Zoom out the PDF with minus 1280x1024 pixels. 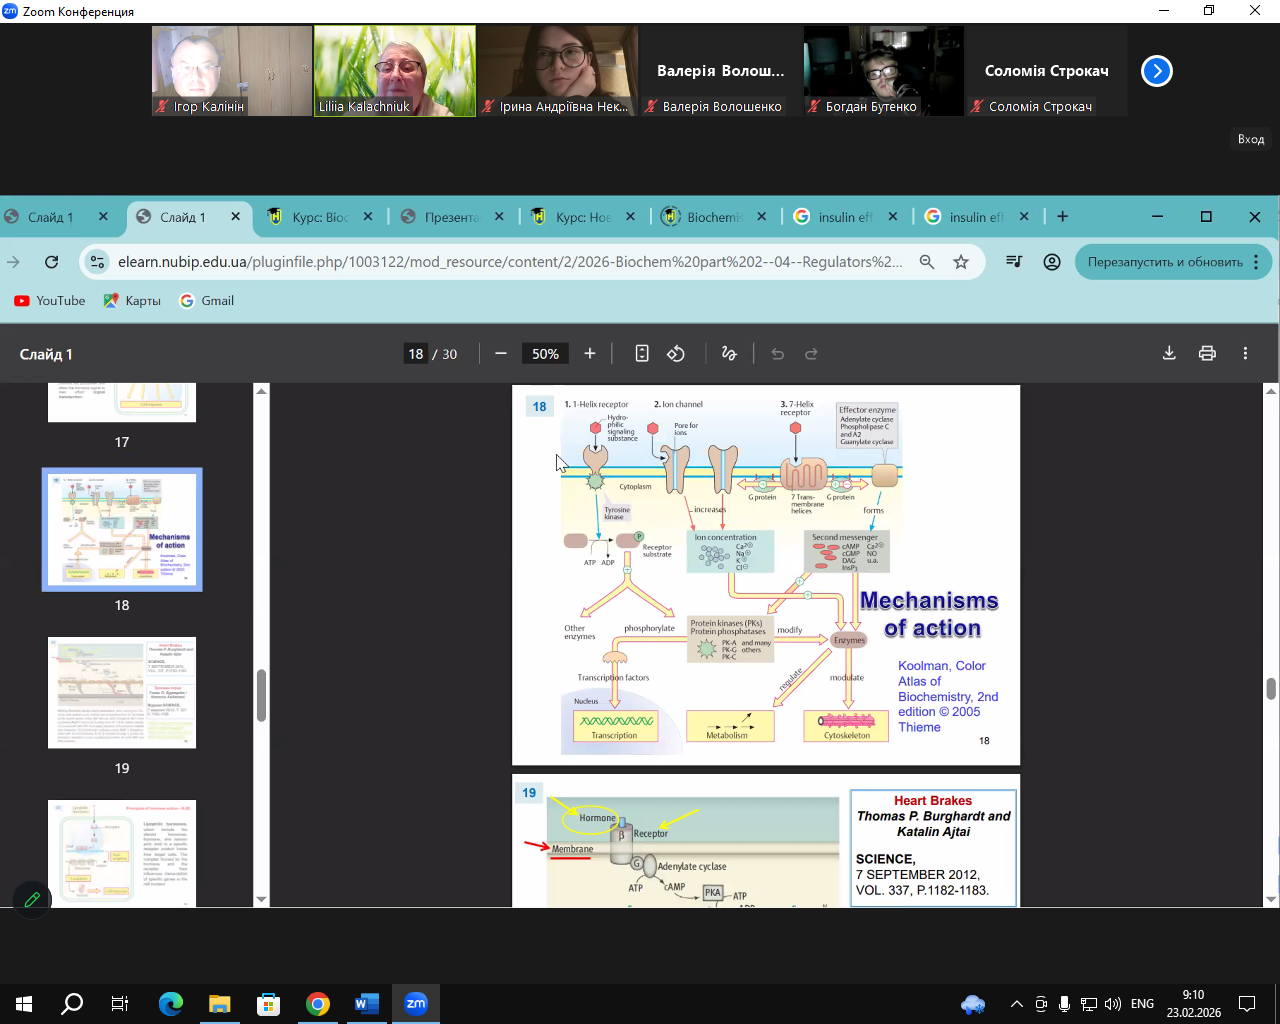(501, 353)
